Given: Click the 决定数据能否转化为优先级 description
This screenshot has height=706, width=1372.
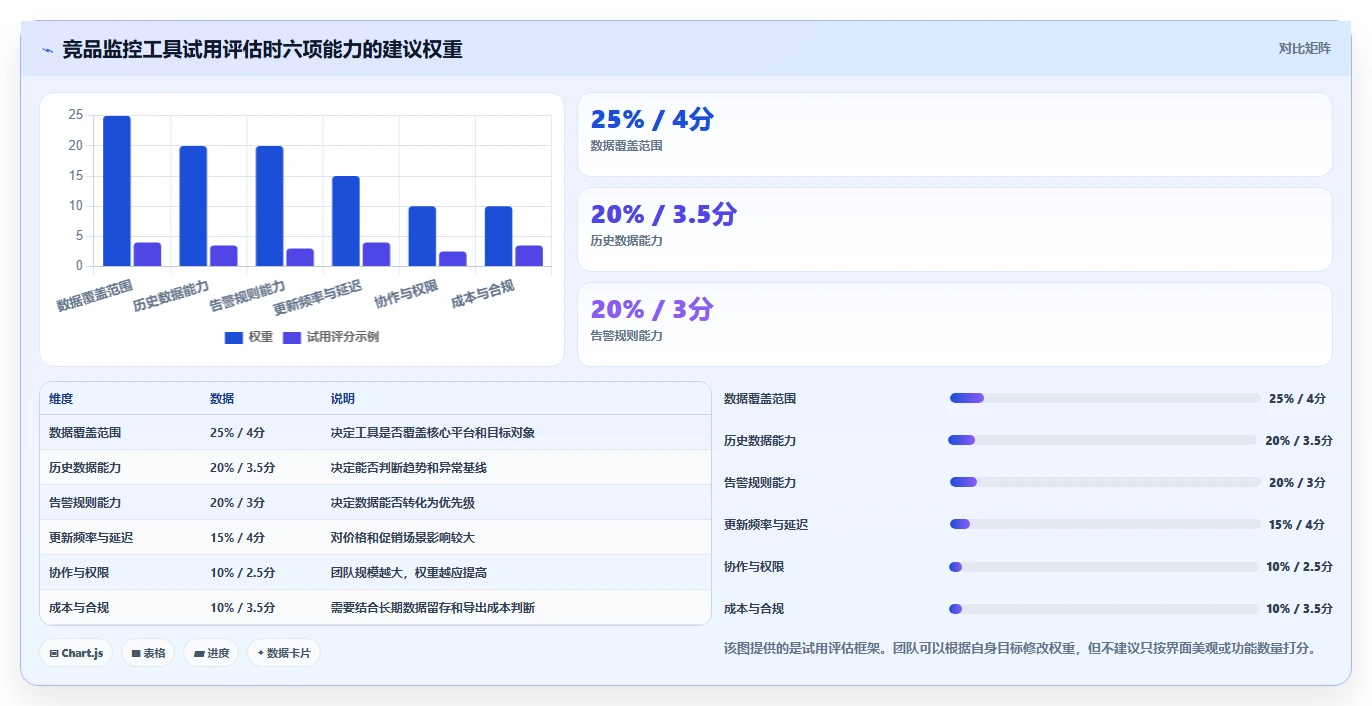Looking at the screenshot, I should [x=403, y=503].
